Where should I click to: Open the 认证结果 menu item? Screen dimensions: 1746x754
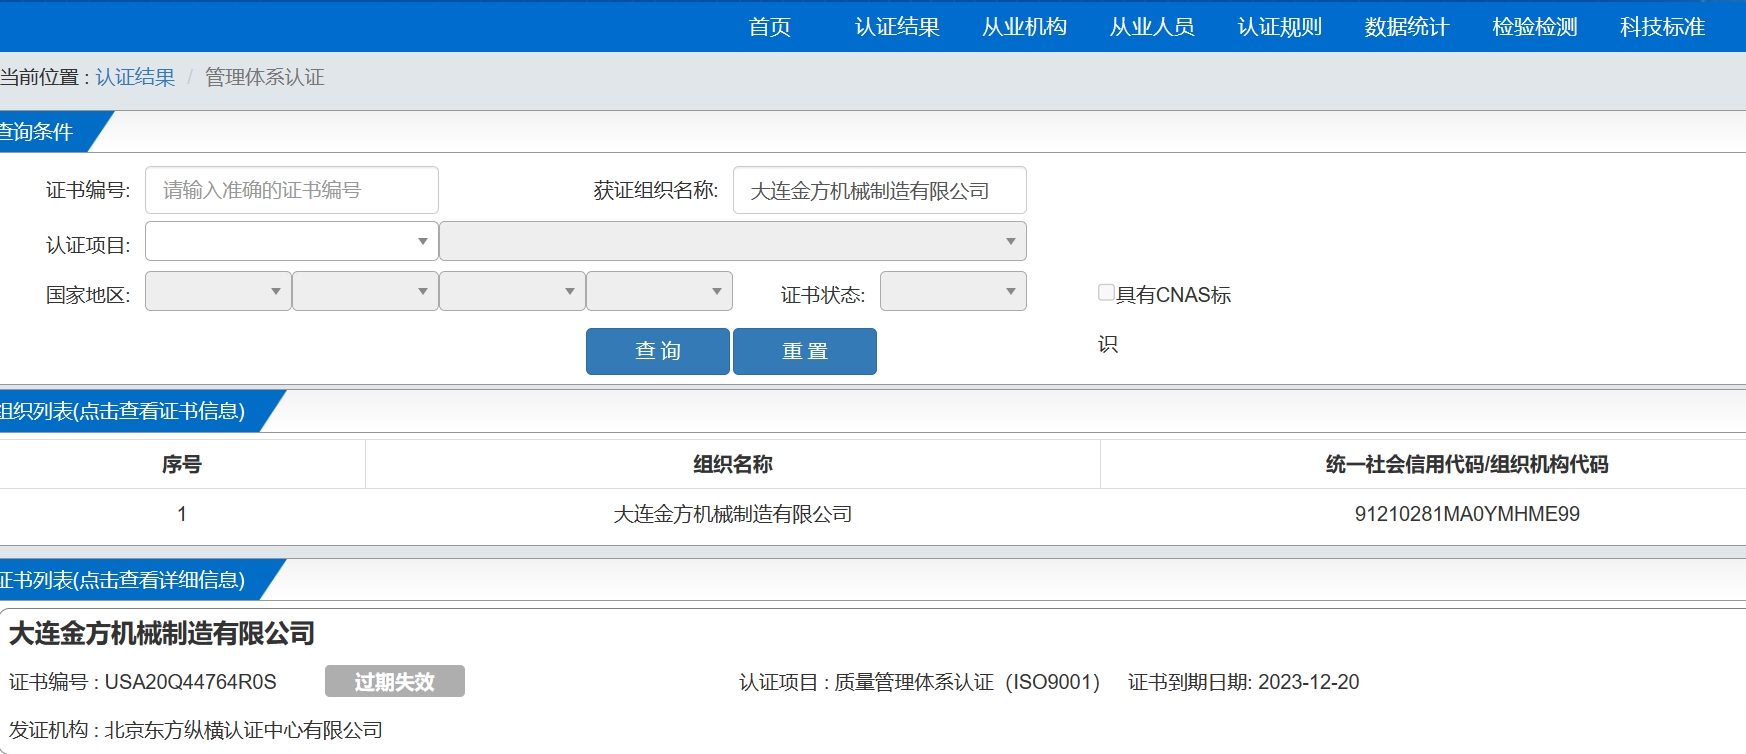coord(897,27)
